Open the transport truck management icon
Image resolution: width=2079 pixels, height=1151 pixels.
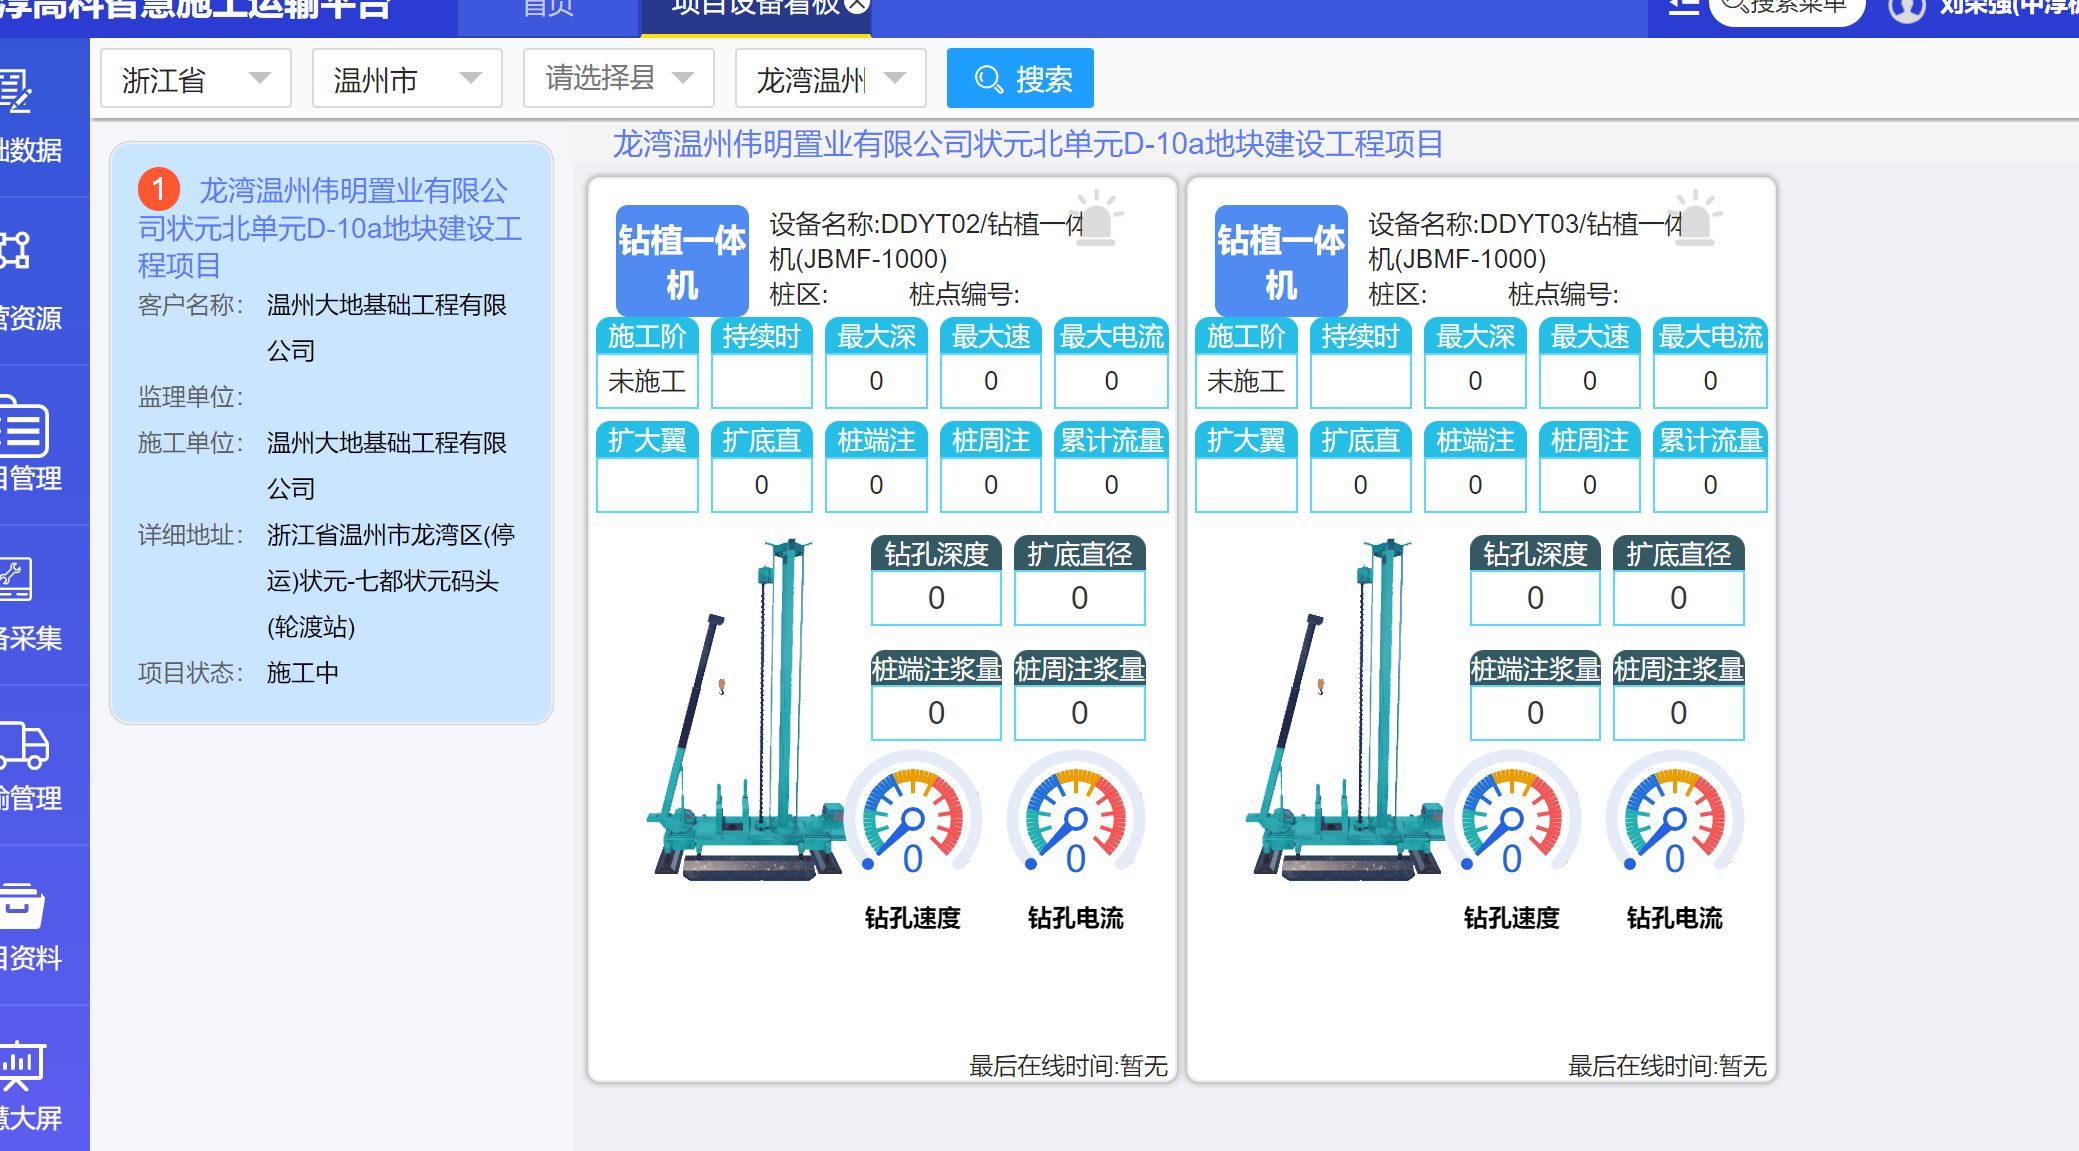(x=22, y=745)
